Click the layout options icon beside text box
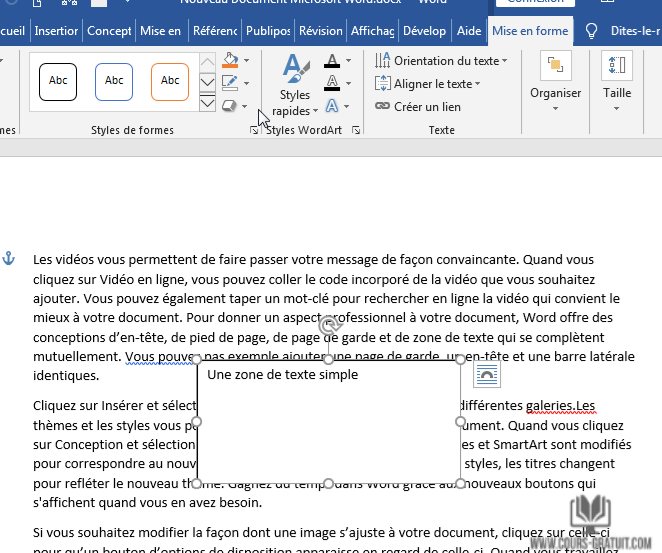The width and height of the screenshot is (662, 553). [486, 375]
